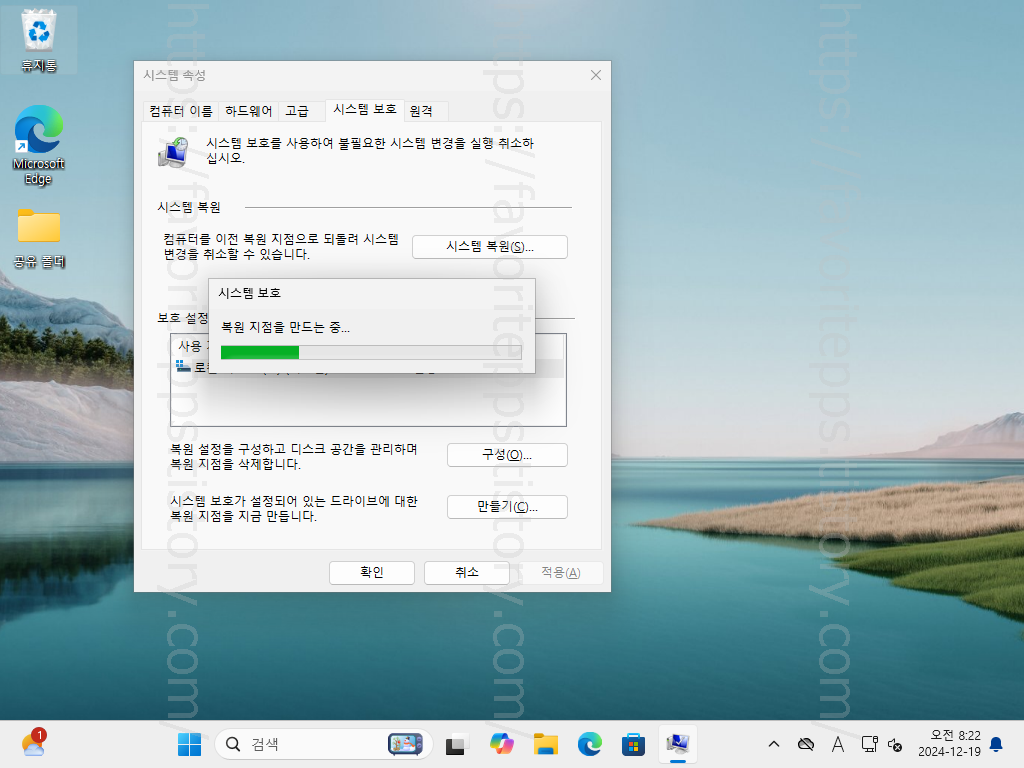Open Microsoft Store from the taskbar
Screen dimensions: 1024x768
pos(633,744)
